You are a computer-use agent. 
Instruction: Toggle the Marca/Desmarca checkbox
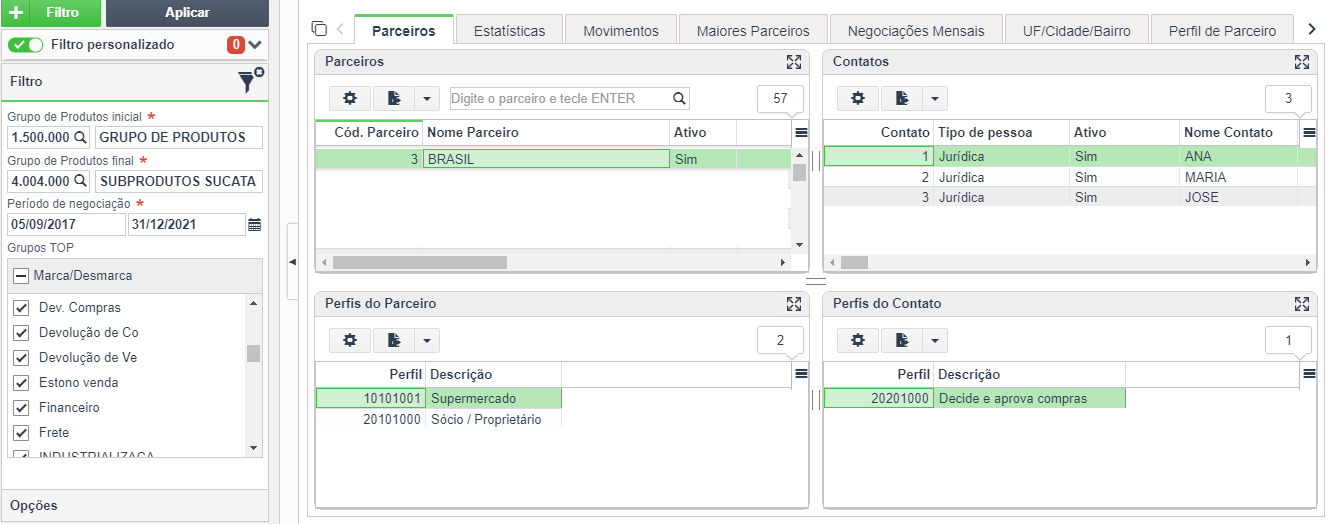pos(20,275)
